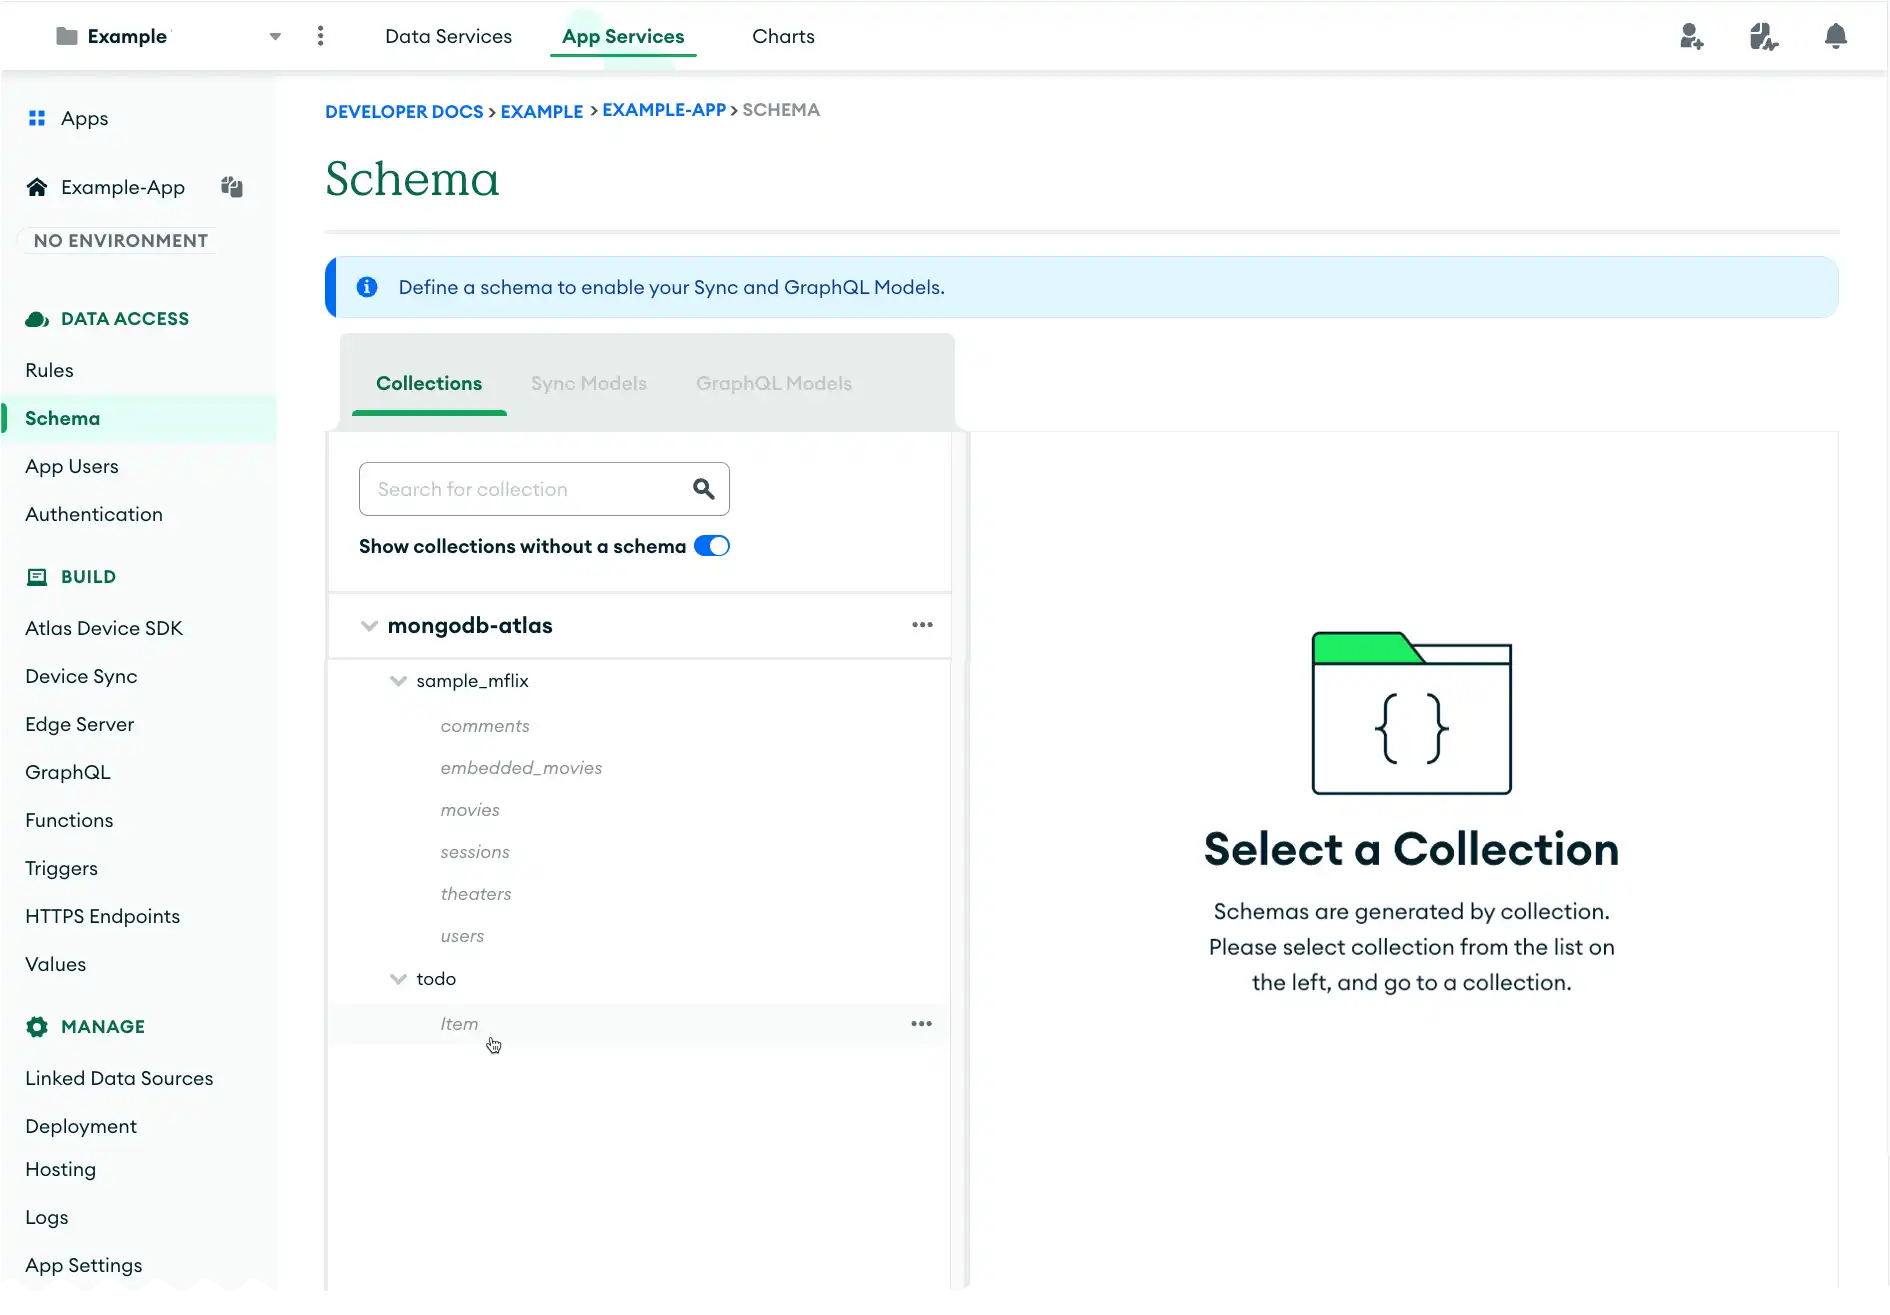Click the info icon in the schema banner
Screen dimensions: 1890x1315
(x=367, y=287)
